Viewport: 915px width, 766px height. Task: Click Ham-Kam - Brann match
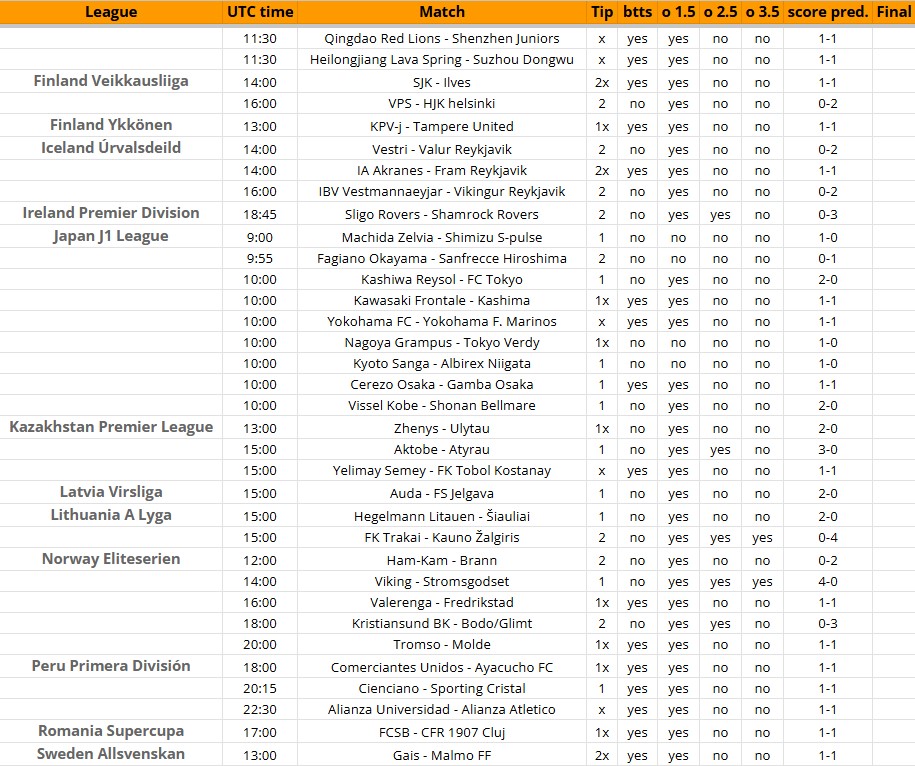442,561
